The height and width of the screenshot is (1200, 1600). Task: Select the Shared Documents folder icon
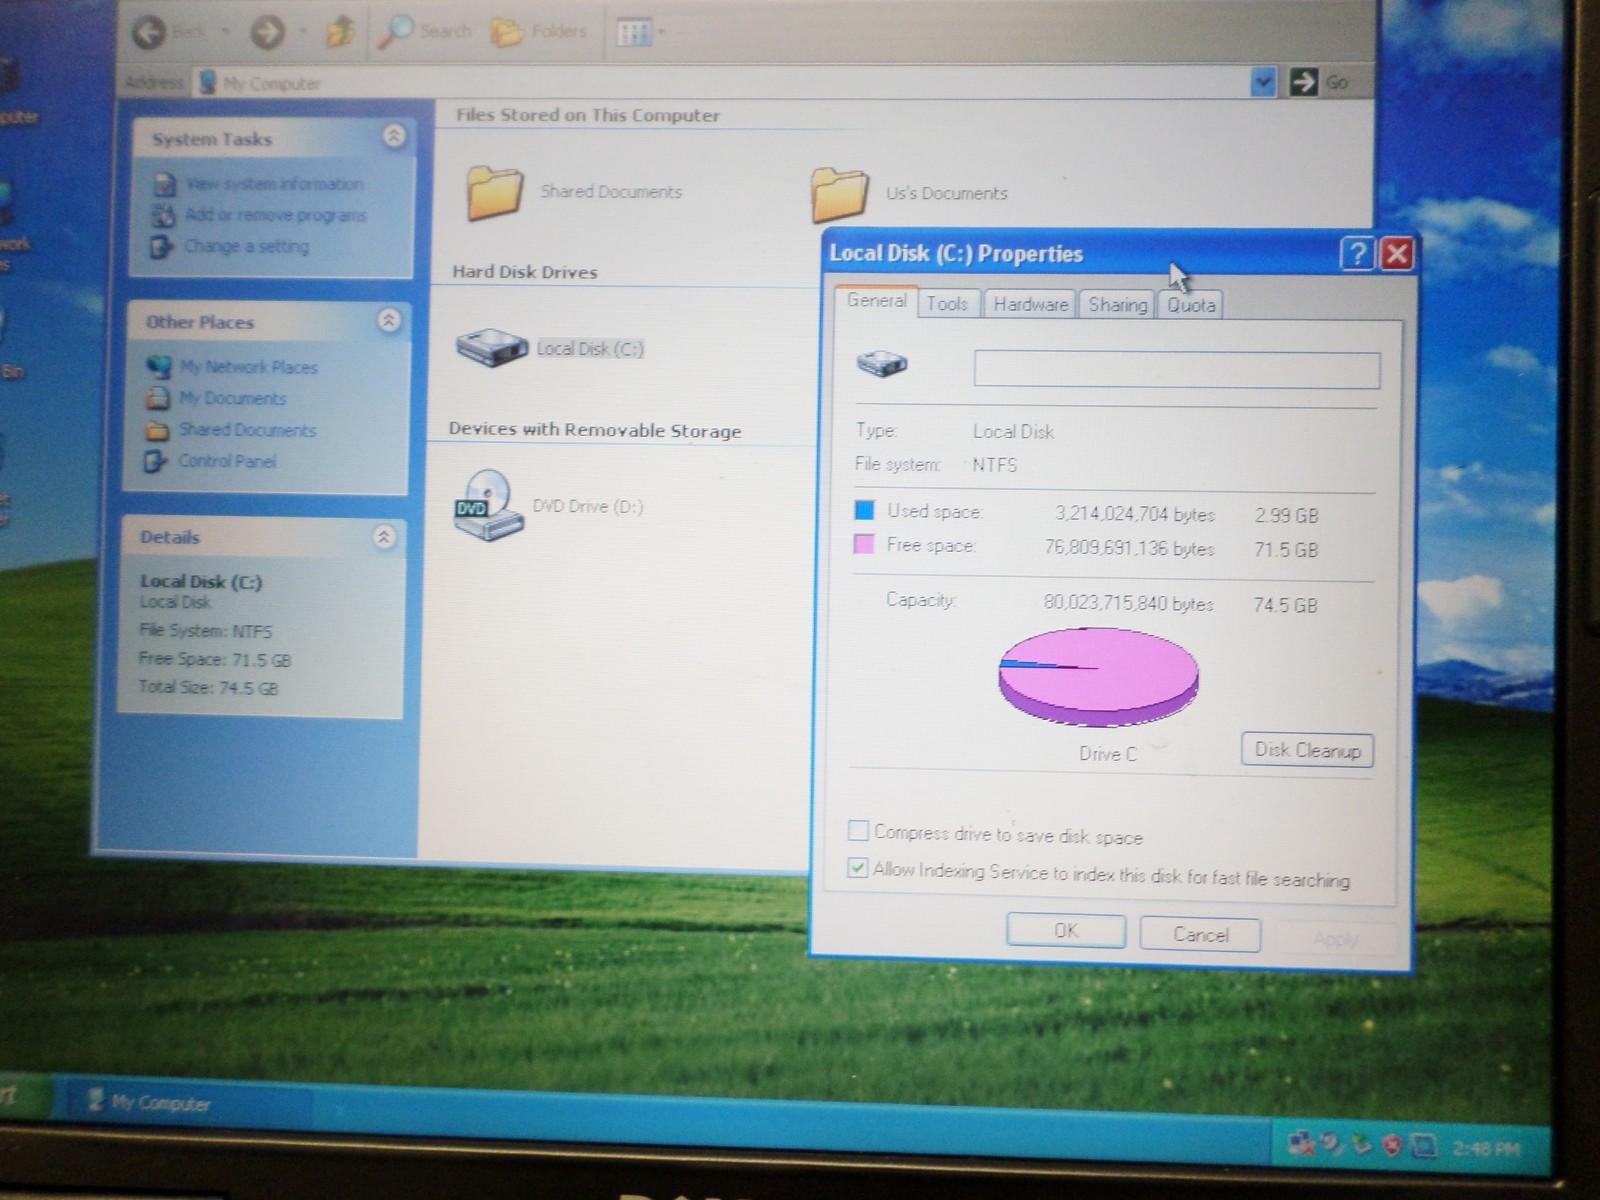pos(495,192)
